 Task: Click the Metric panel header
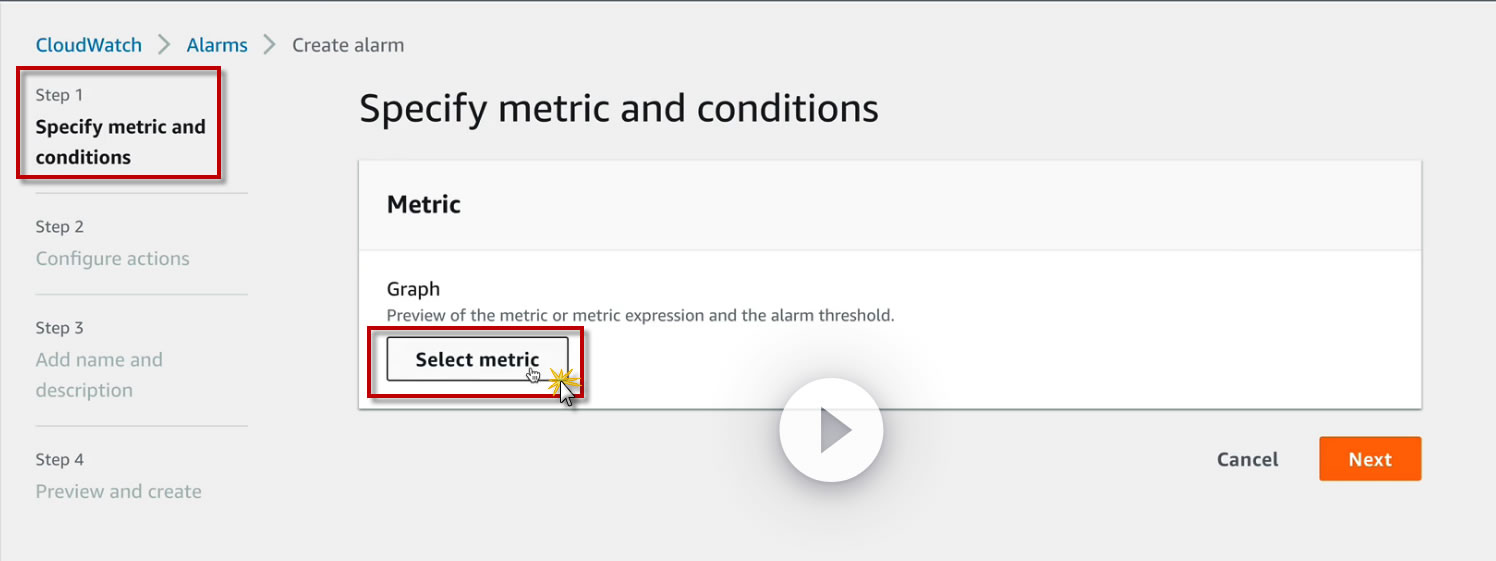[x=424, y=205]
